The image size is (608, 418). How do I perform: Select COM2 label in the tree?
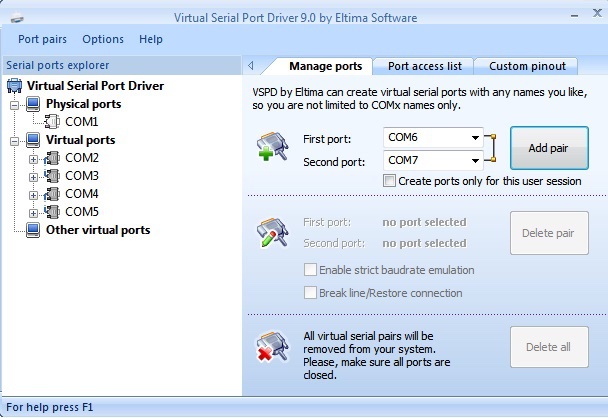point(82,158)
